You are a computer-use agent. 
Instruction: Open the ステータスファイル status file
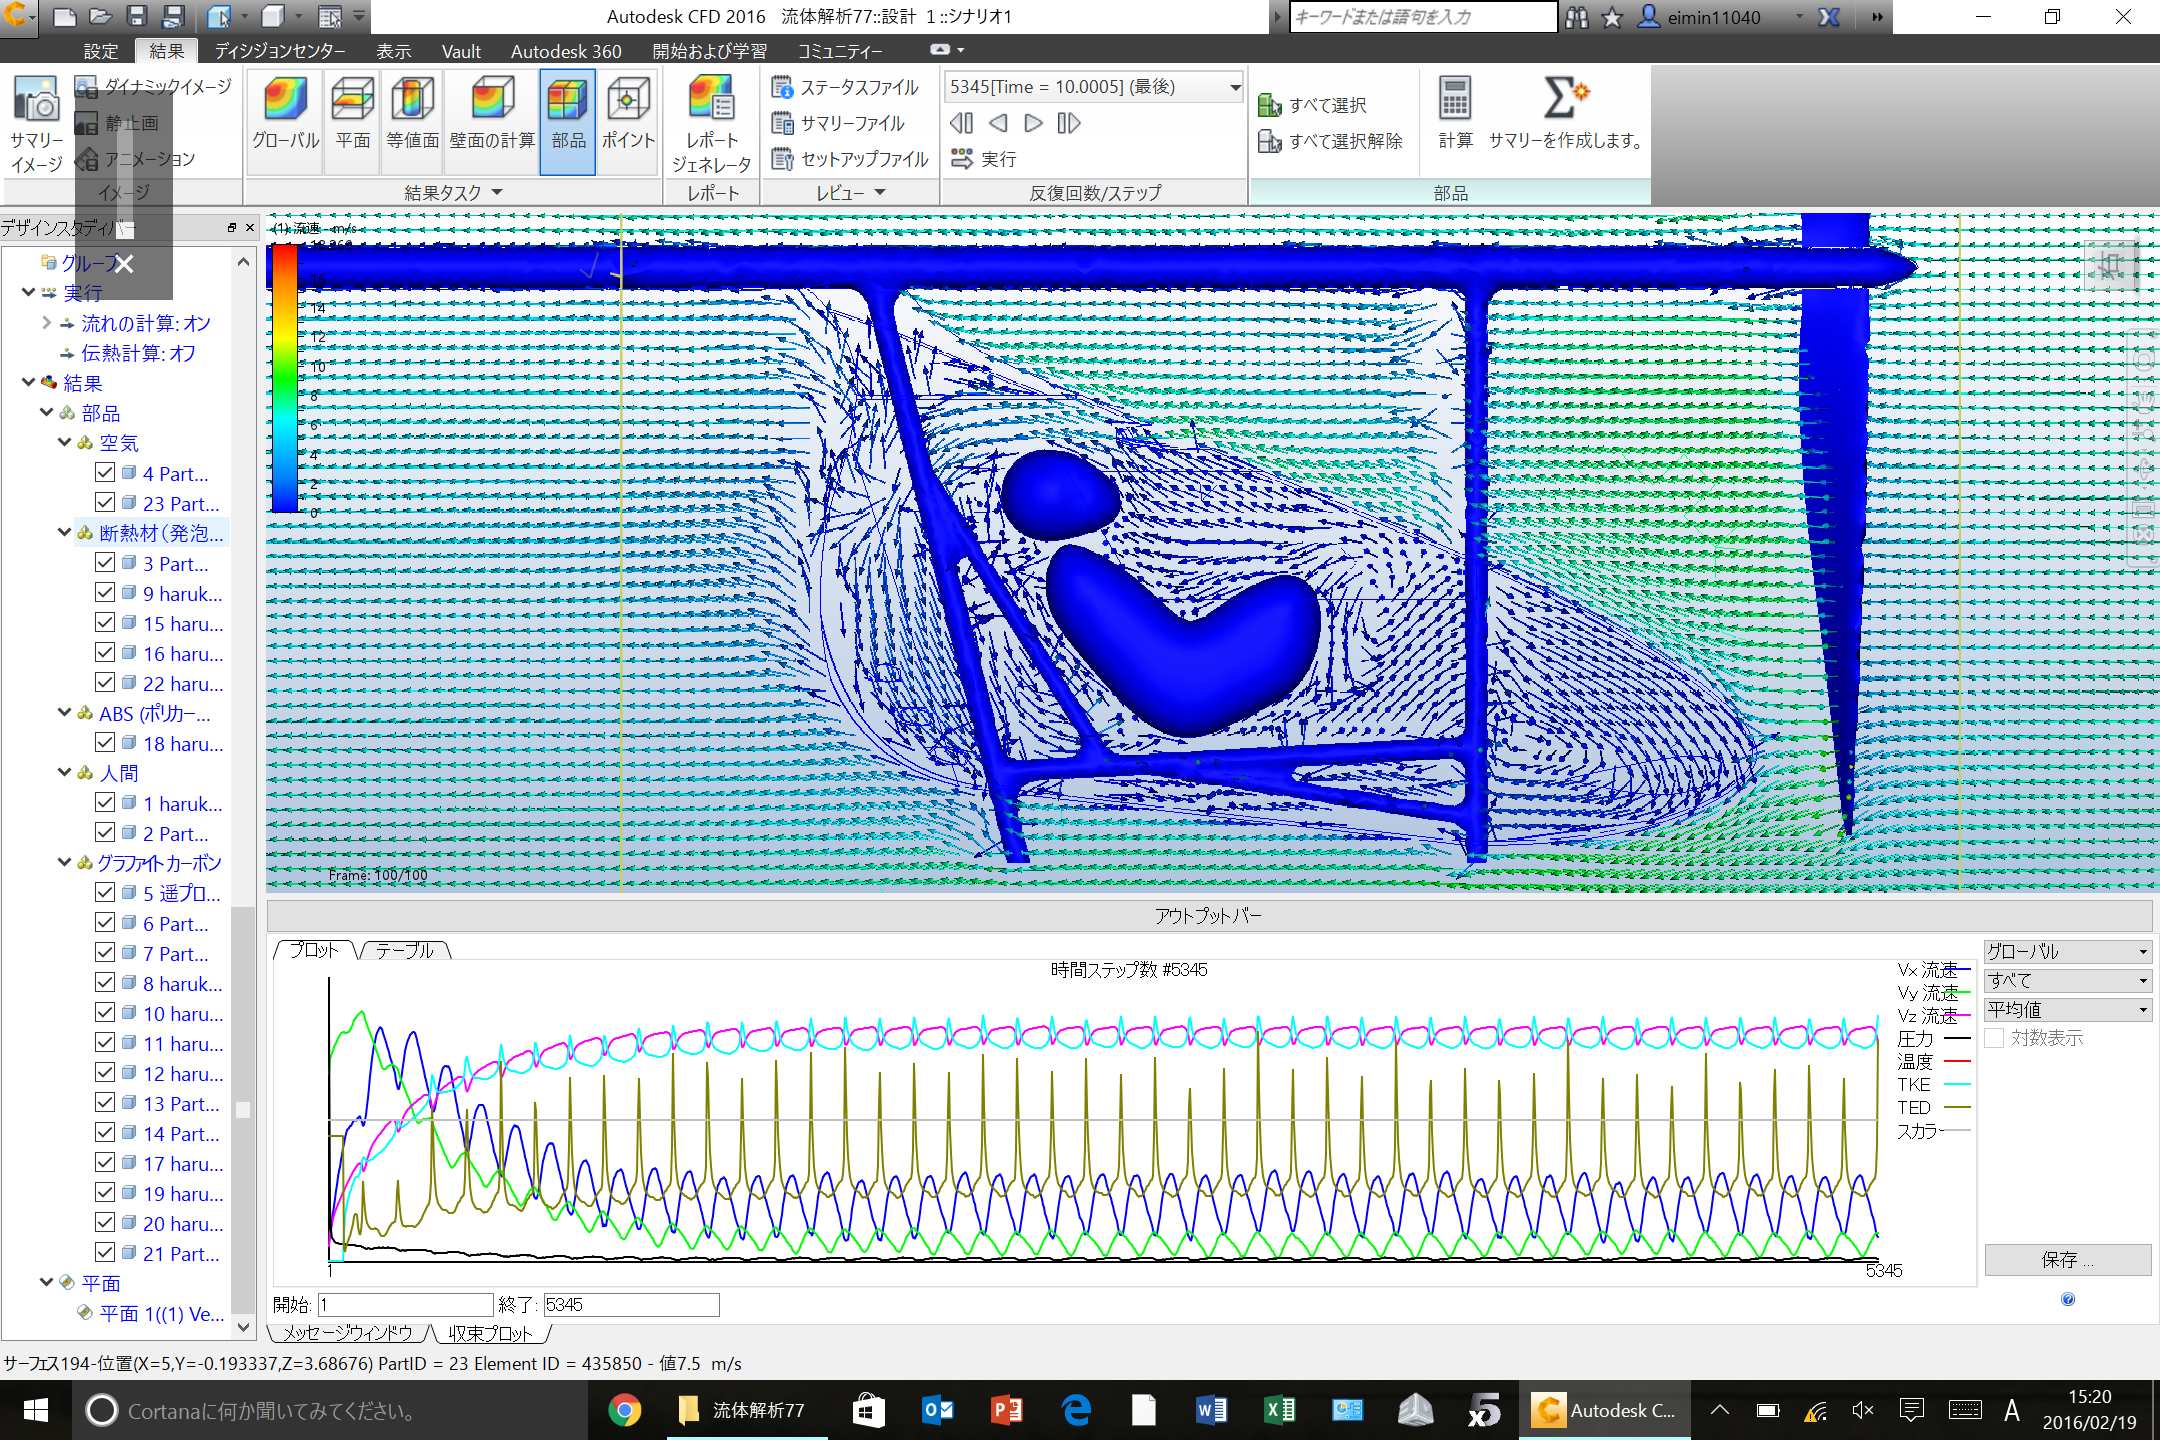845,88
